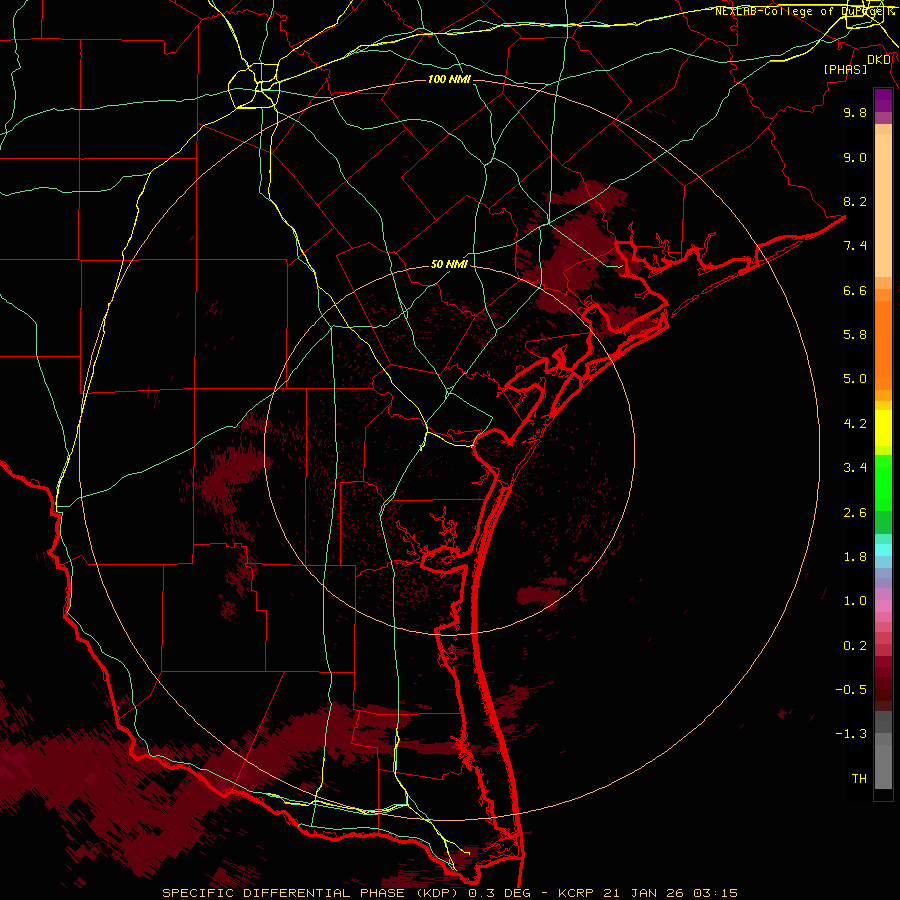Click the yellow band in the color scale
900x900 pixels.
click(x=883, y=428)
